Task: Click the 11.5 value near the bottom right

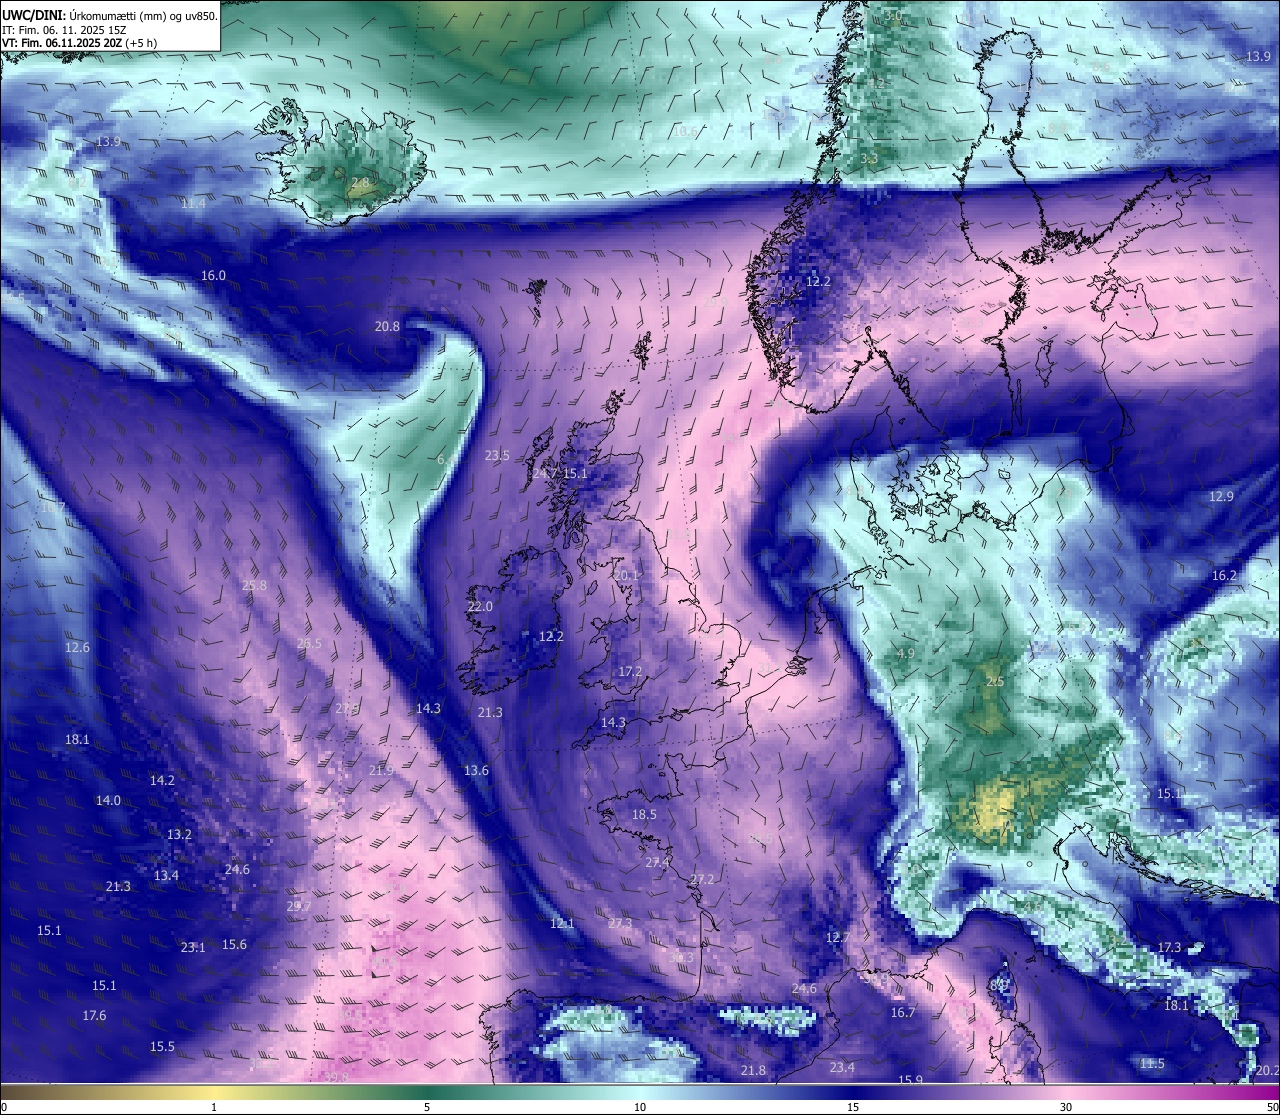Action: (1152, 1064)
